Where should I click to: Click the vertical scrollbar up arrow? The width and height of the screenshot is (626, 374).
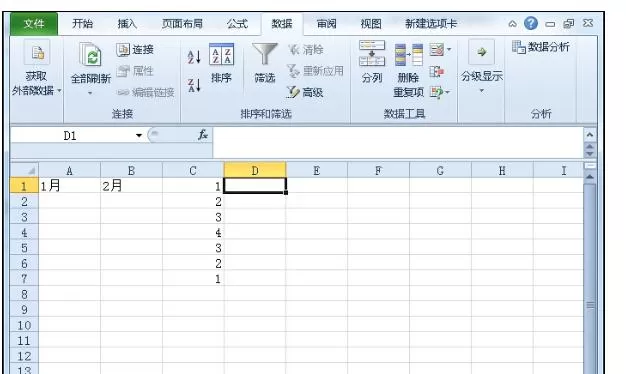(x=590, y=176)
